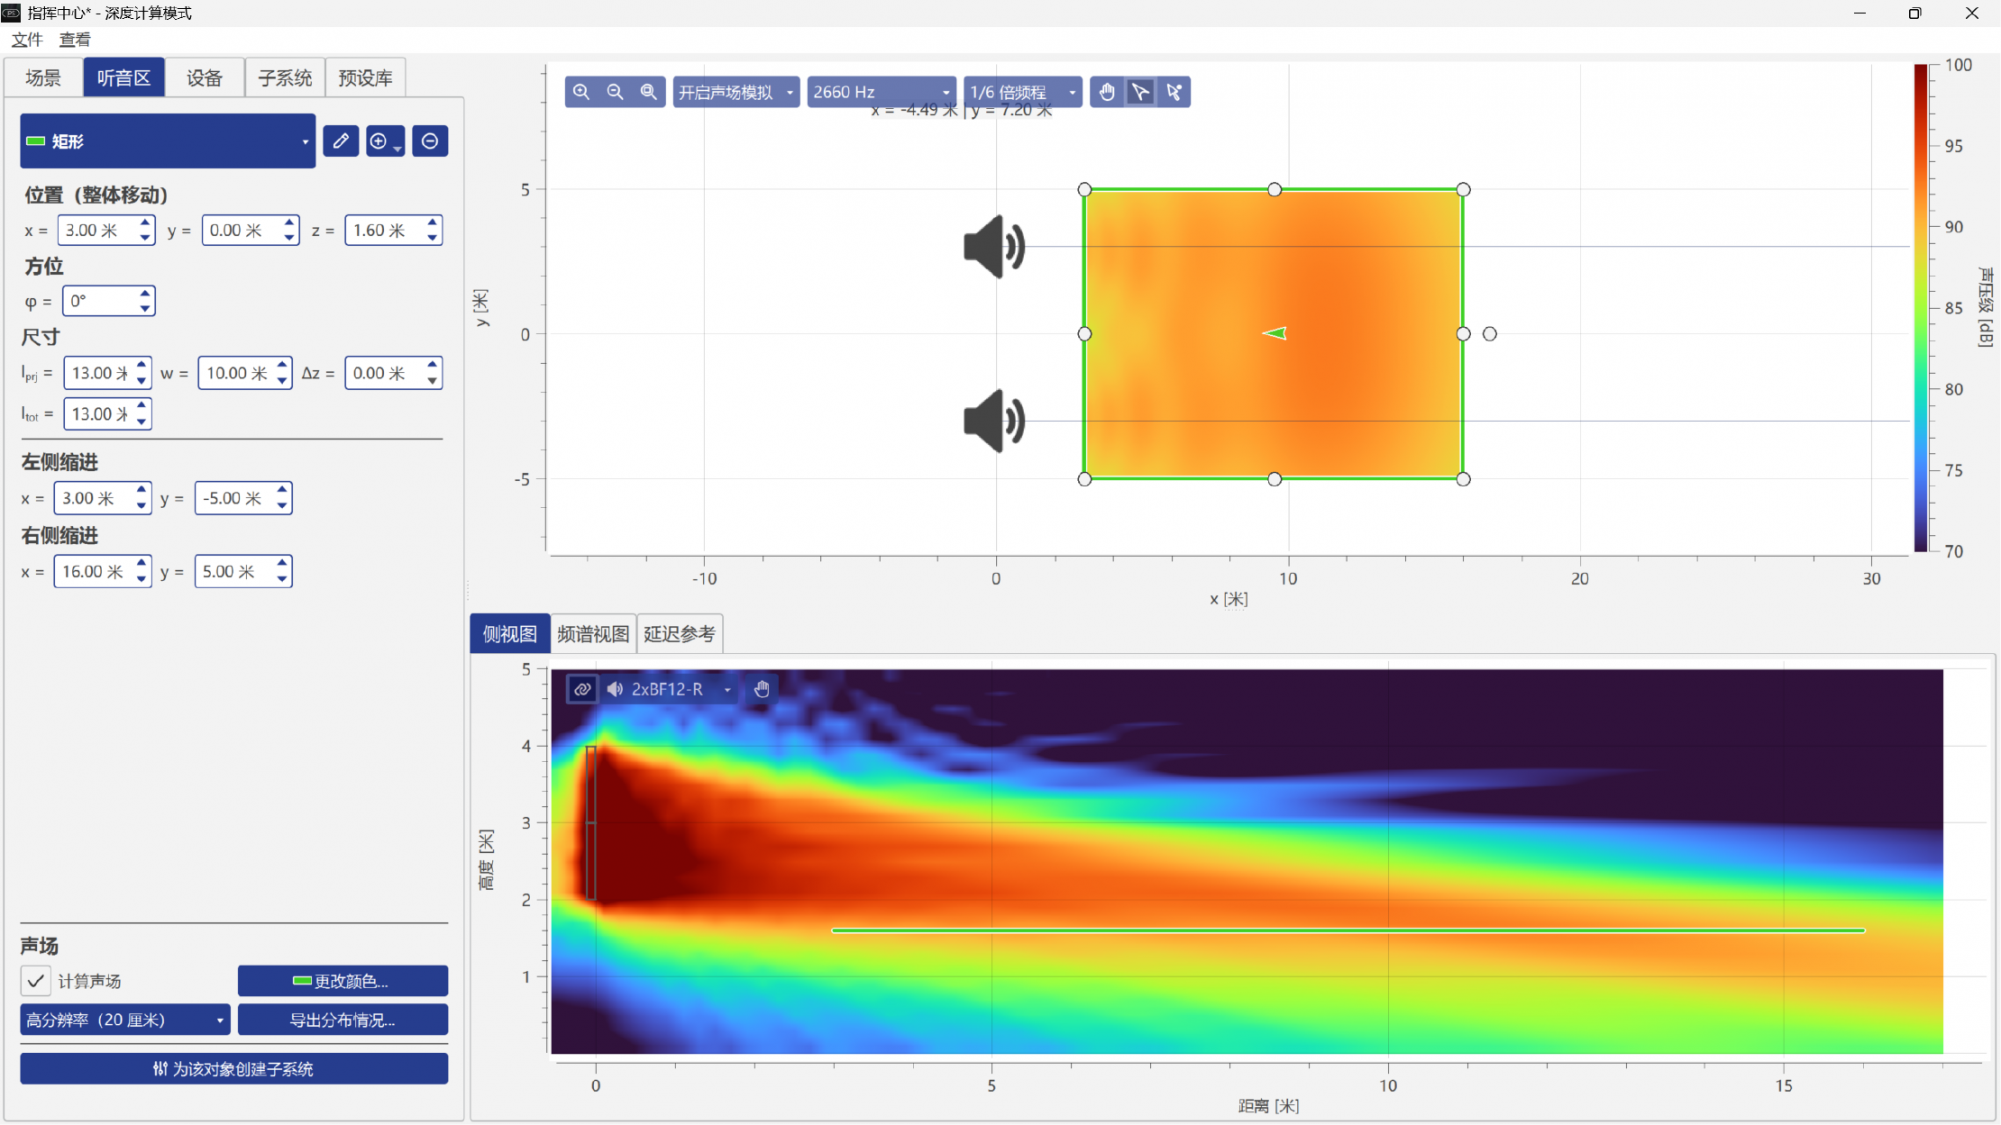Toggle the 计算声场 checkbox

click(35, 981)
